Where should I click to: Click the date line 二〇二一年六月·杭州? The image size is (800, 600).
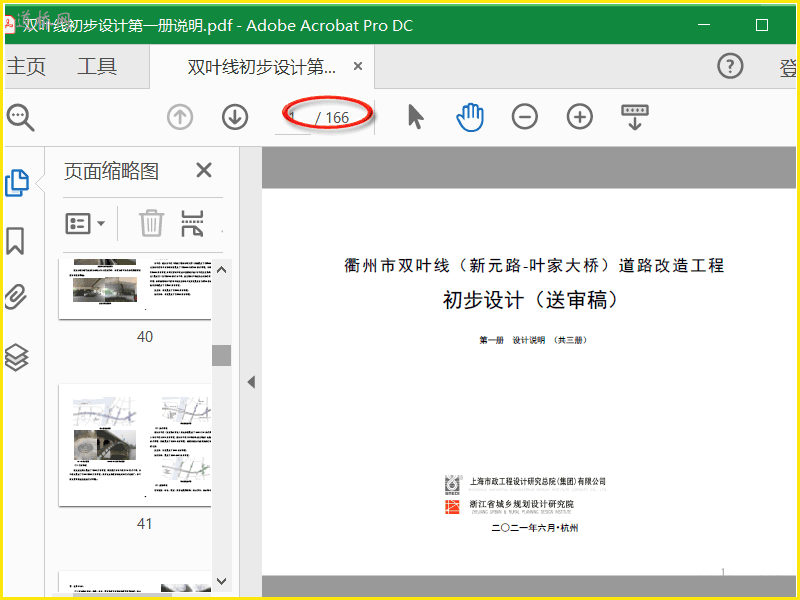pos(535,528)
